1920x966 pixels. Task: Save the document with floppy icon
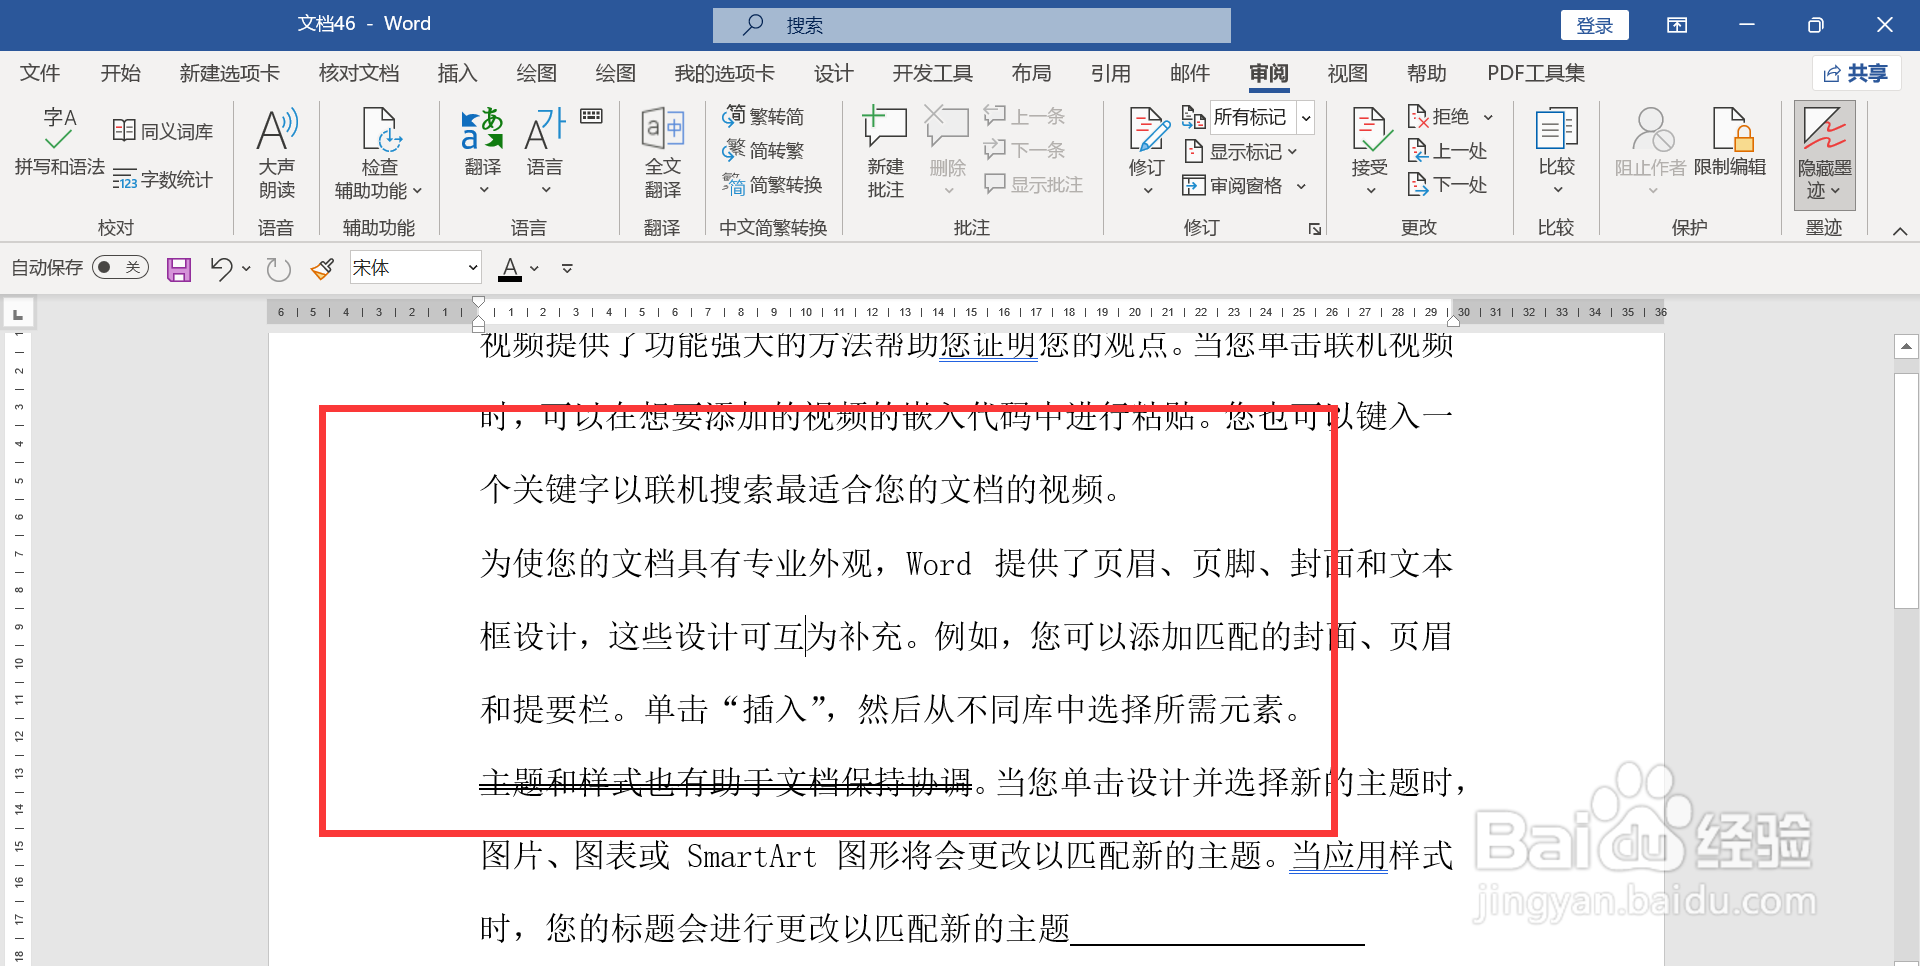pos(179,268)
